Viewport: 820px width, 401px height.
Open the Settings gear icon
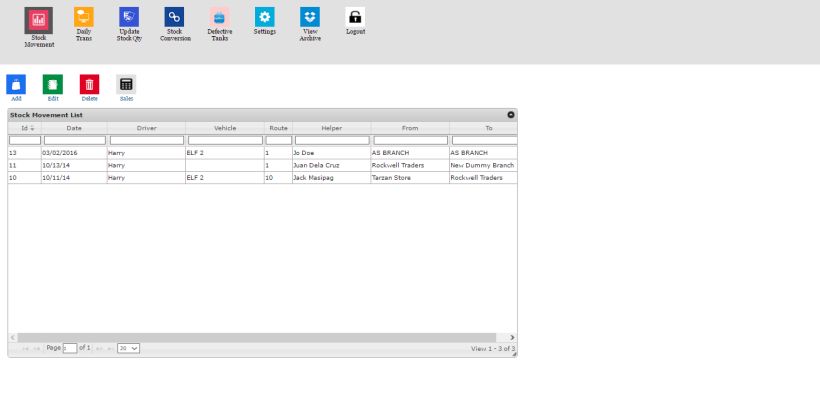[264, 17]
